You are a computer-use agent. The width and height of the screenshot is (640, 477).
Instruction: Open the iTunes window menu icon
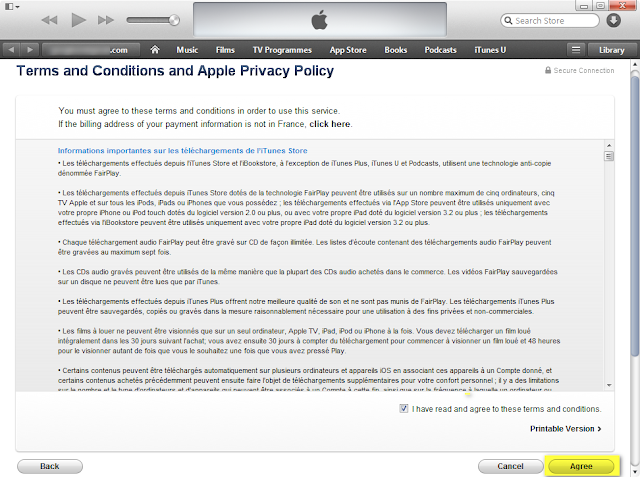11,7
